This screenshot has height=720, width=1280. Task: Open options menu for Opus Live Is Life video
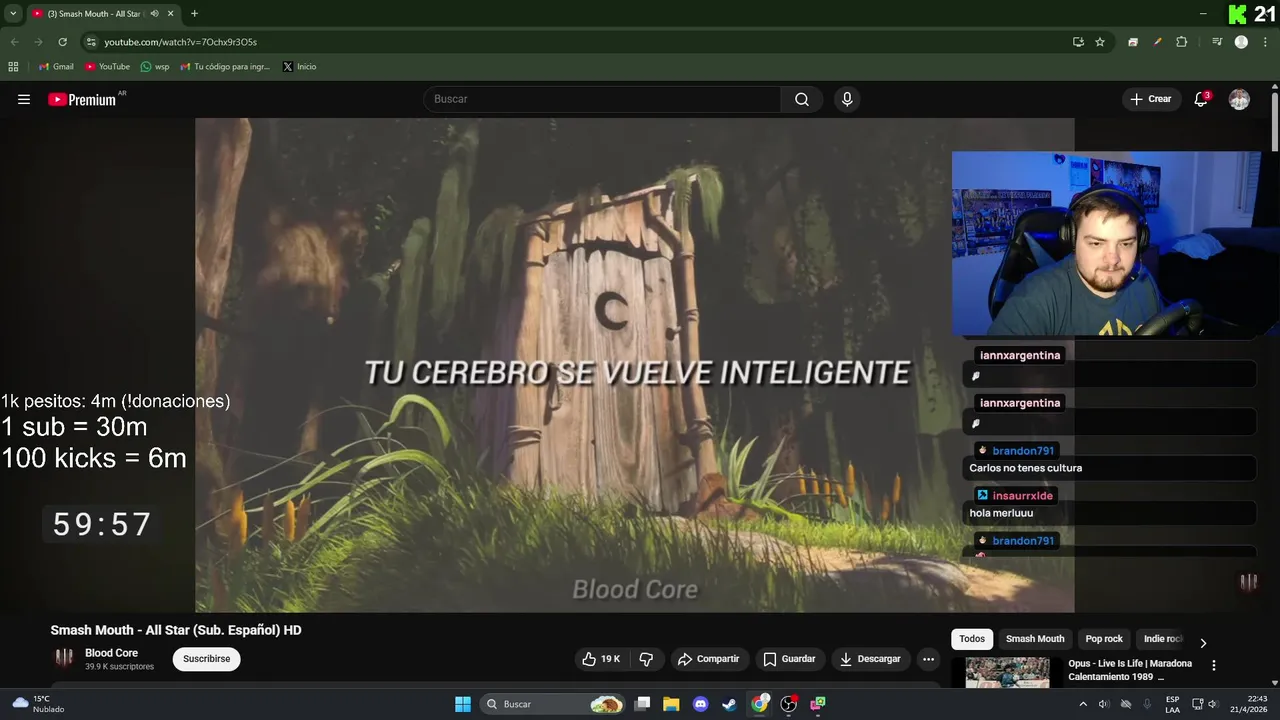pos(1214,665)
